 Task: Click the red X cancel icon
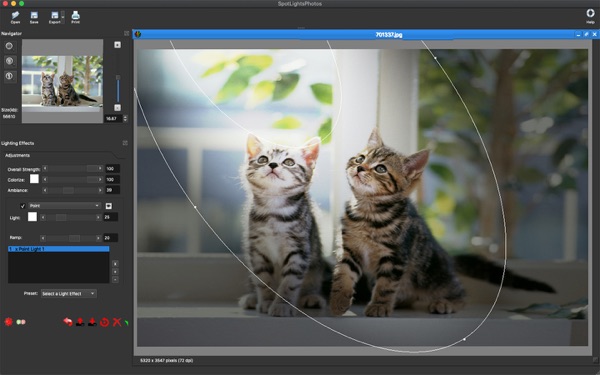point(116,322)
